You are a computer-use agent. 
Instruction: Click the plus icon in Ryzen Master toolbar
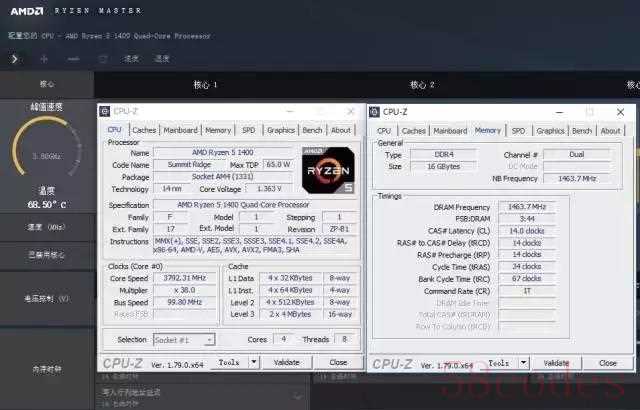point(44,59)
